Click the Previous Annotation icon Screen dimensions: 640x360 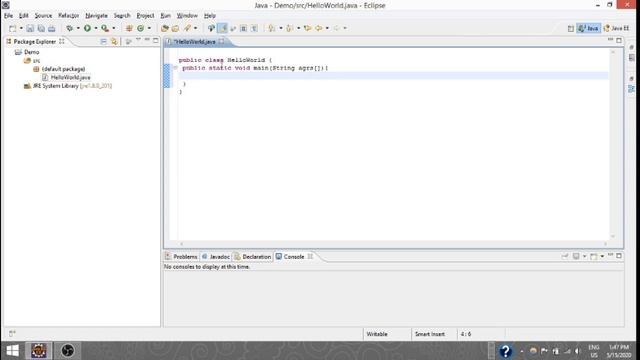pyautogui.click(x=290, y=28)
